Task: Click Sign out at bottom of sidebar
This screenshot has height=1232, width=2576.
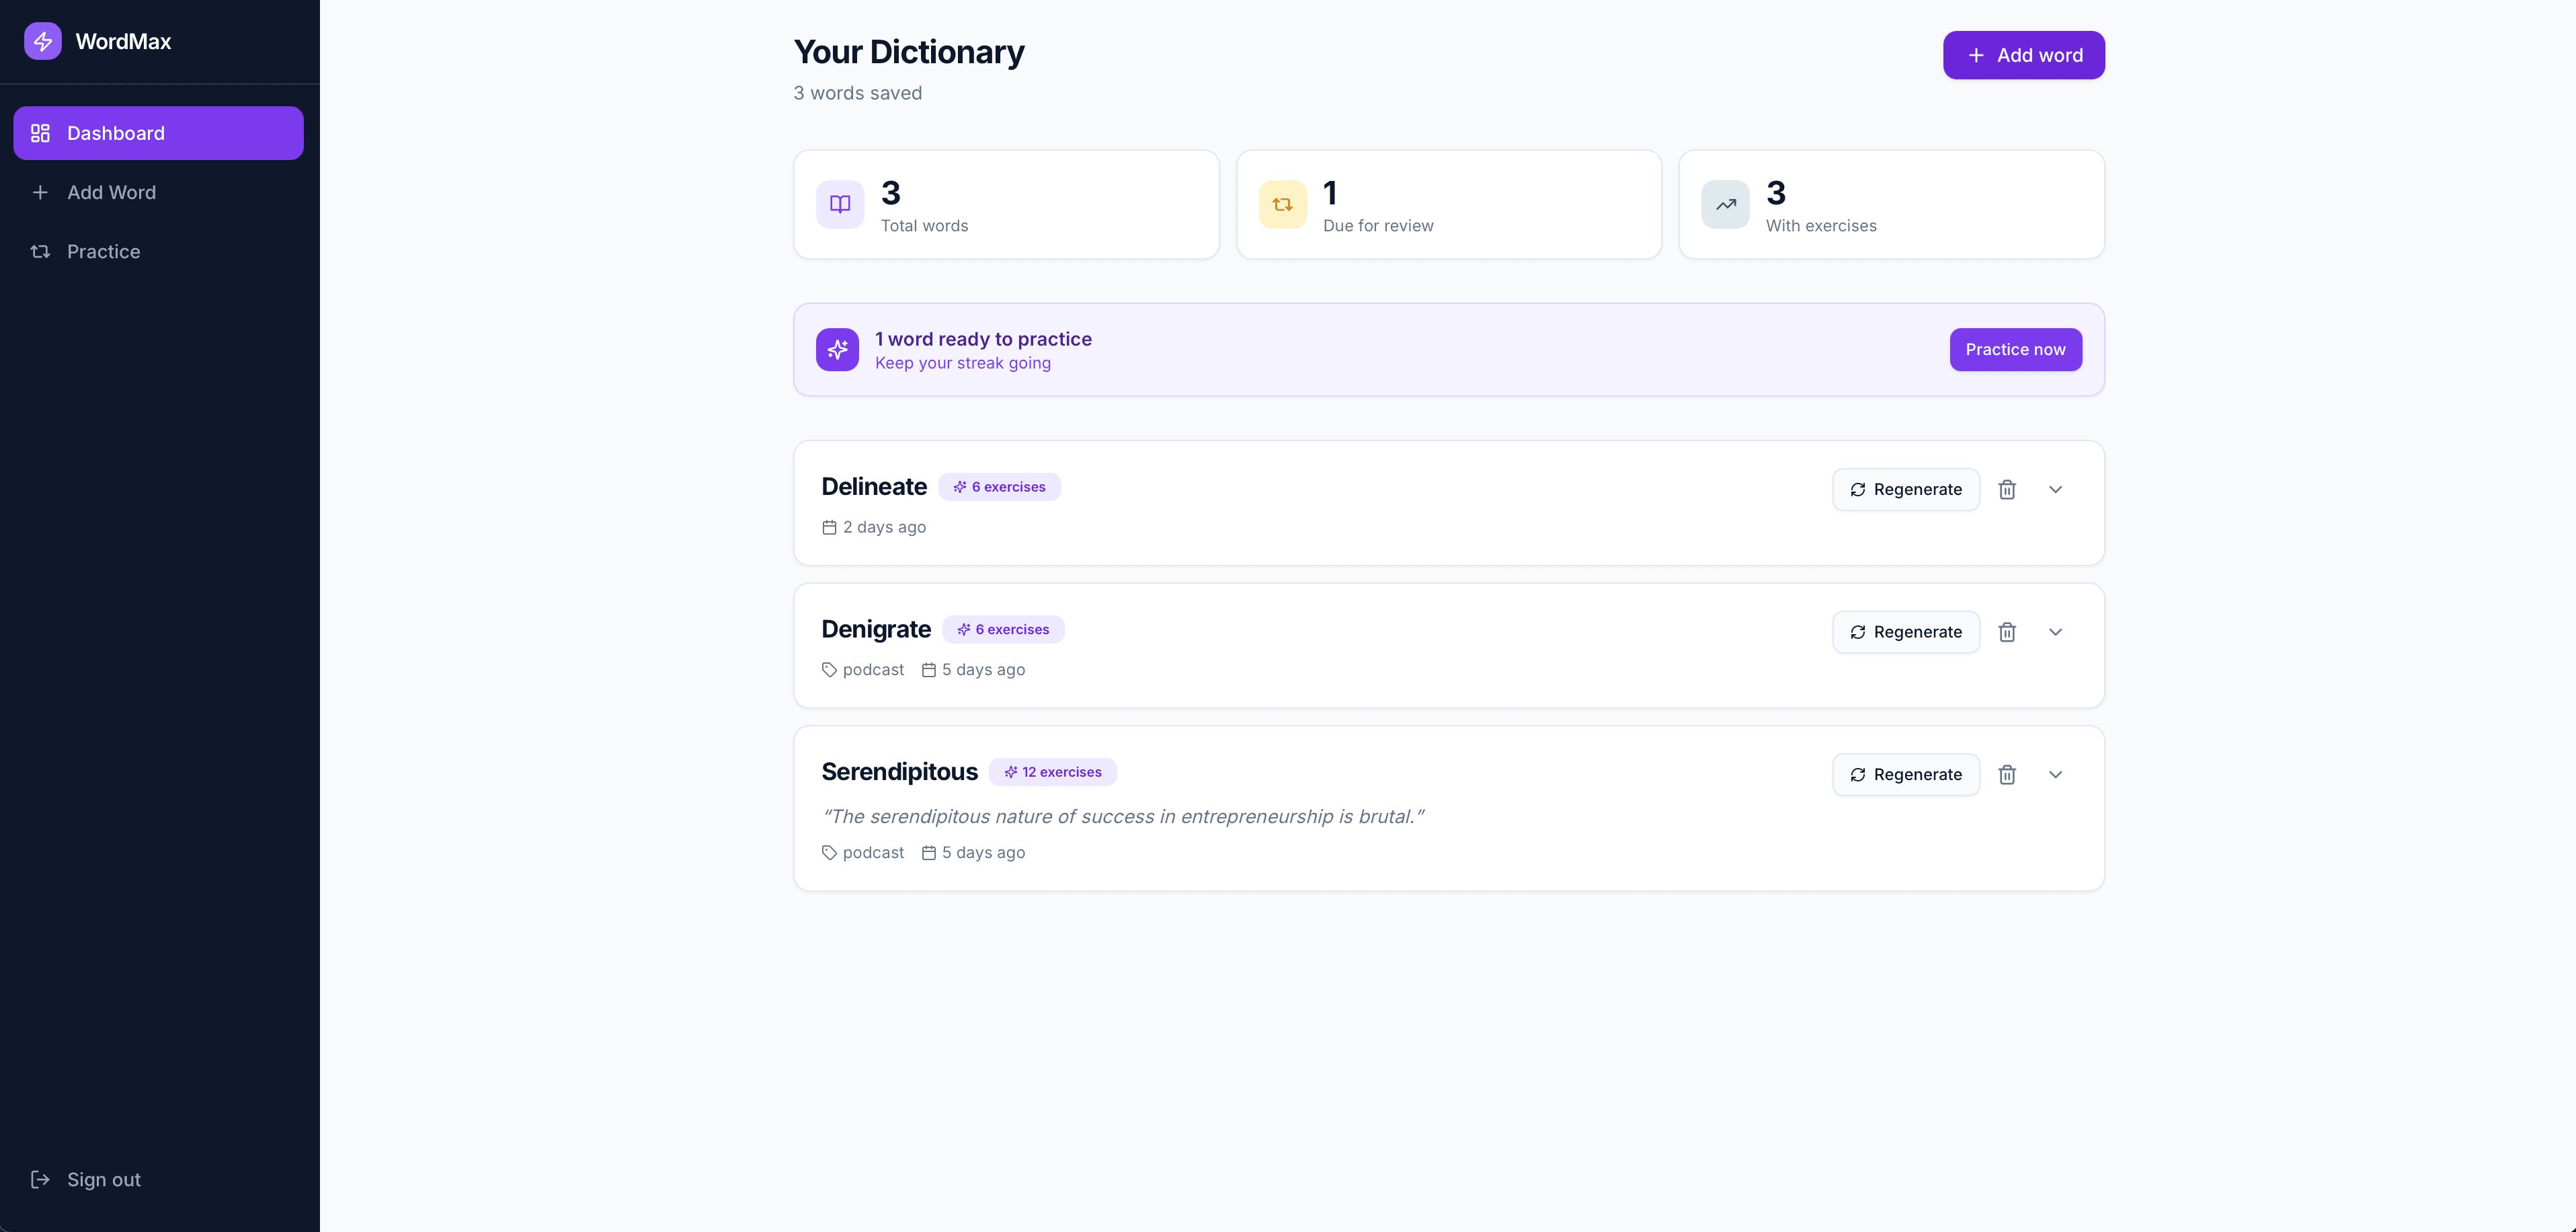Action: [x=103, y=1179]
